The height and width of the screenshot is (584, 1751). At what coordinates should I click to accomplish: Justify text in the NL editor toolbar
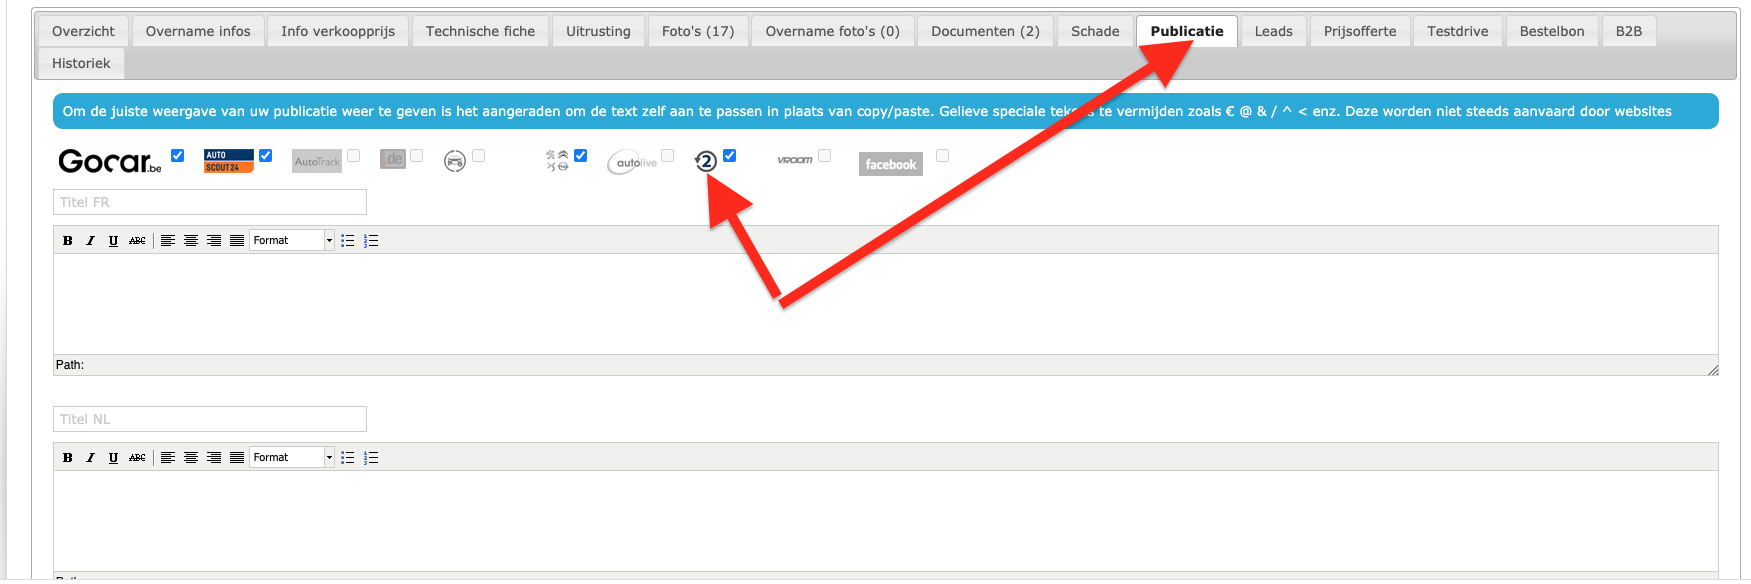click(x=237, y=457)
